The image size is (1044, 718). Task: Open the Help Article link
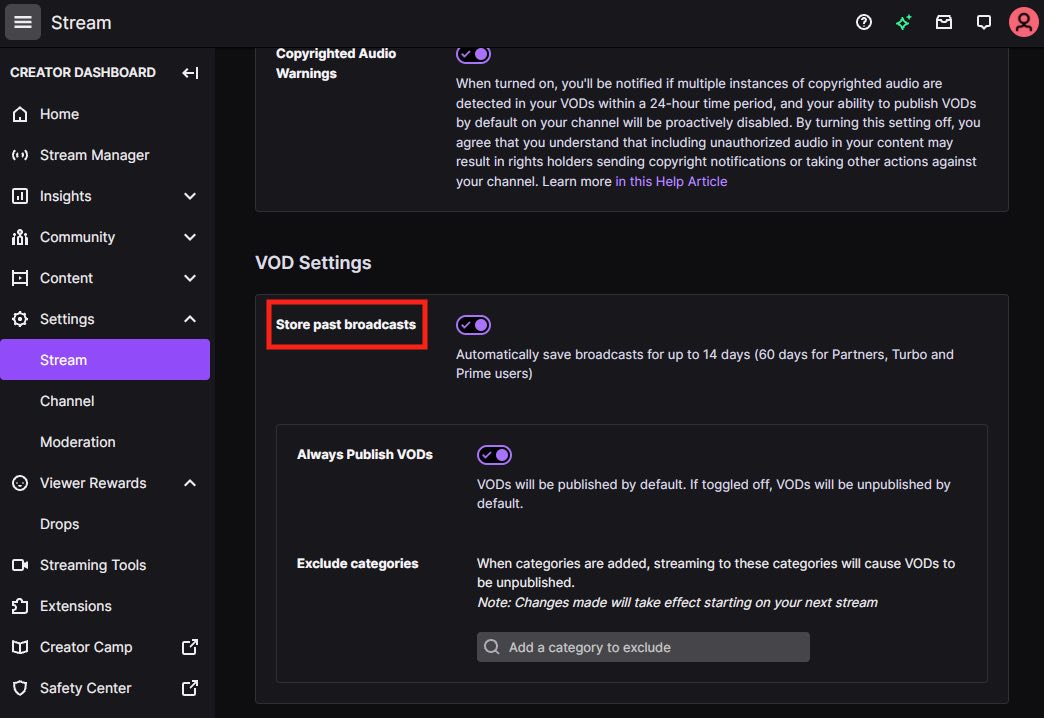670,181
